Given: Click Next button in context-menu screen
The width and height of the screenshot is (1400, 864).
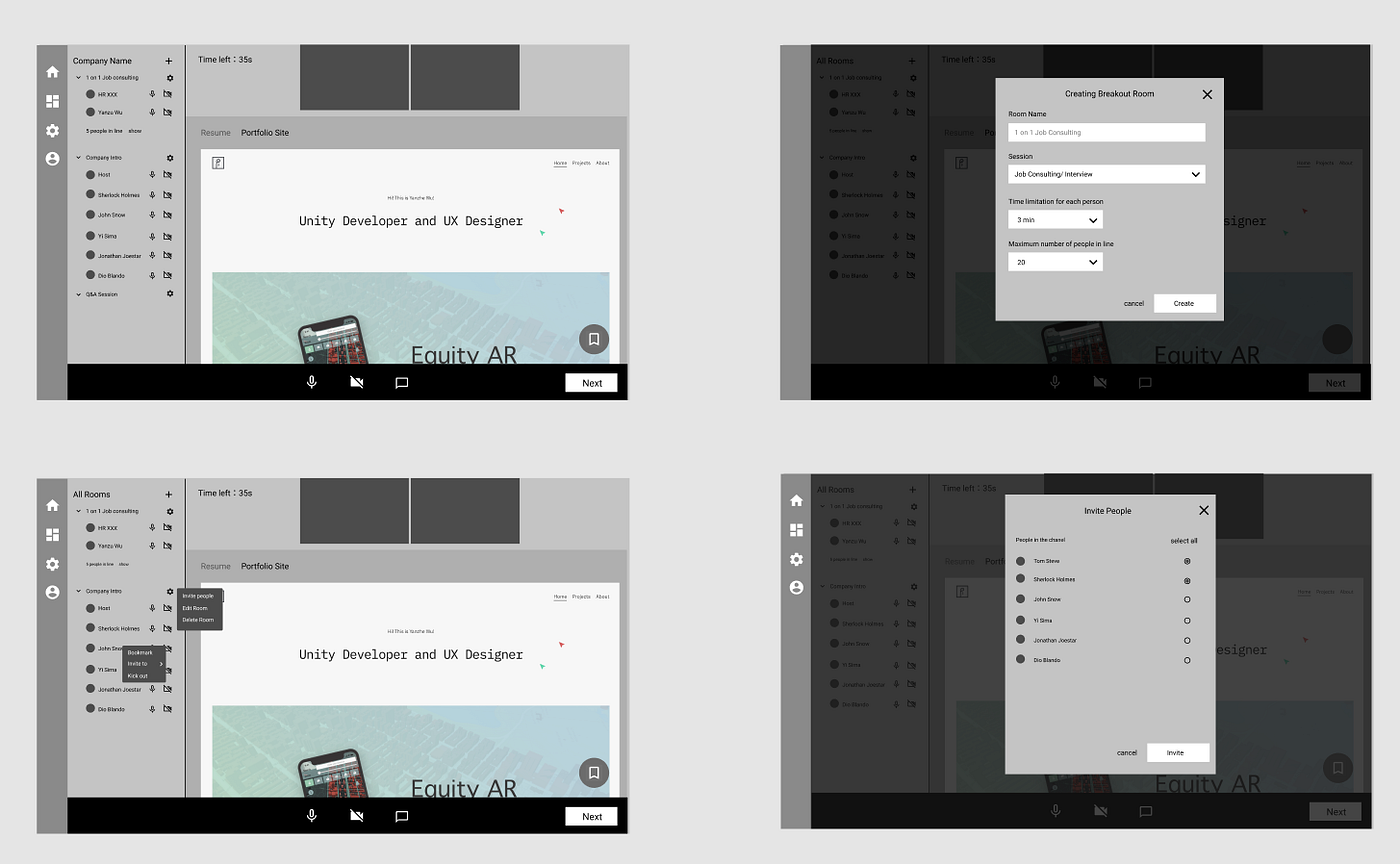Looking at the screenshot, I should coord(592,816).
